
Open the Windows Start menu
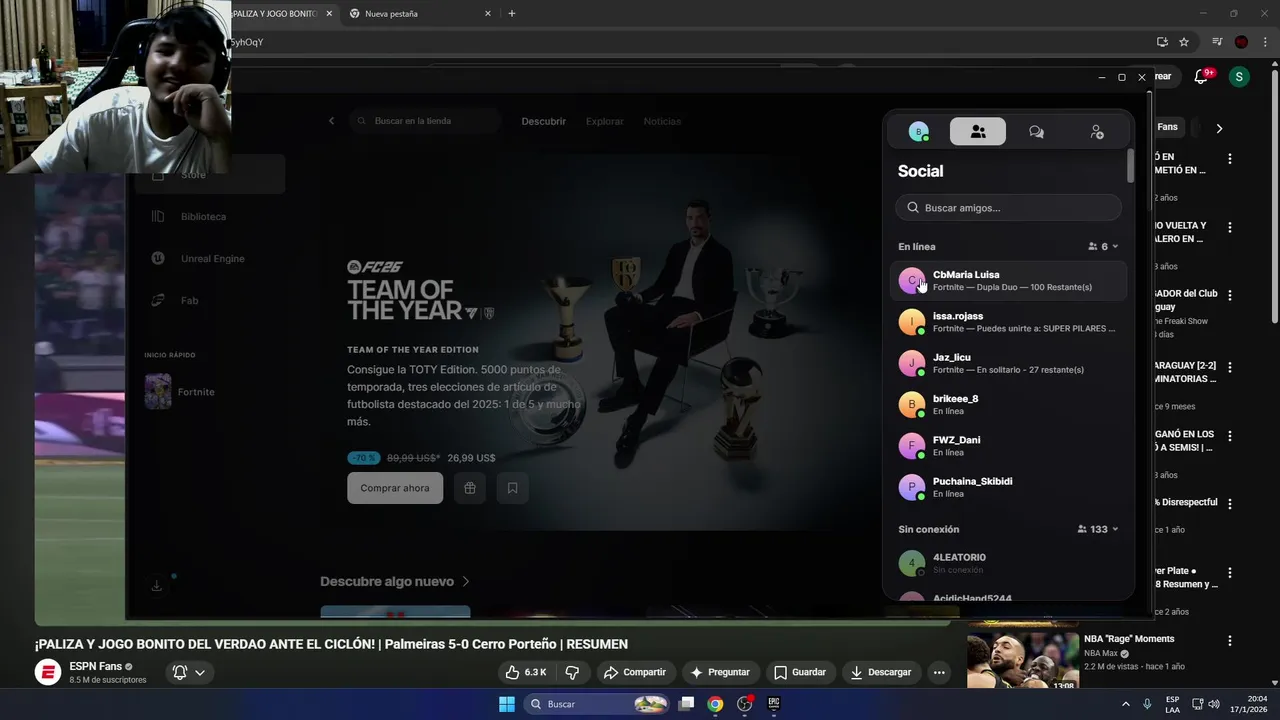click(x=507, y=704)
